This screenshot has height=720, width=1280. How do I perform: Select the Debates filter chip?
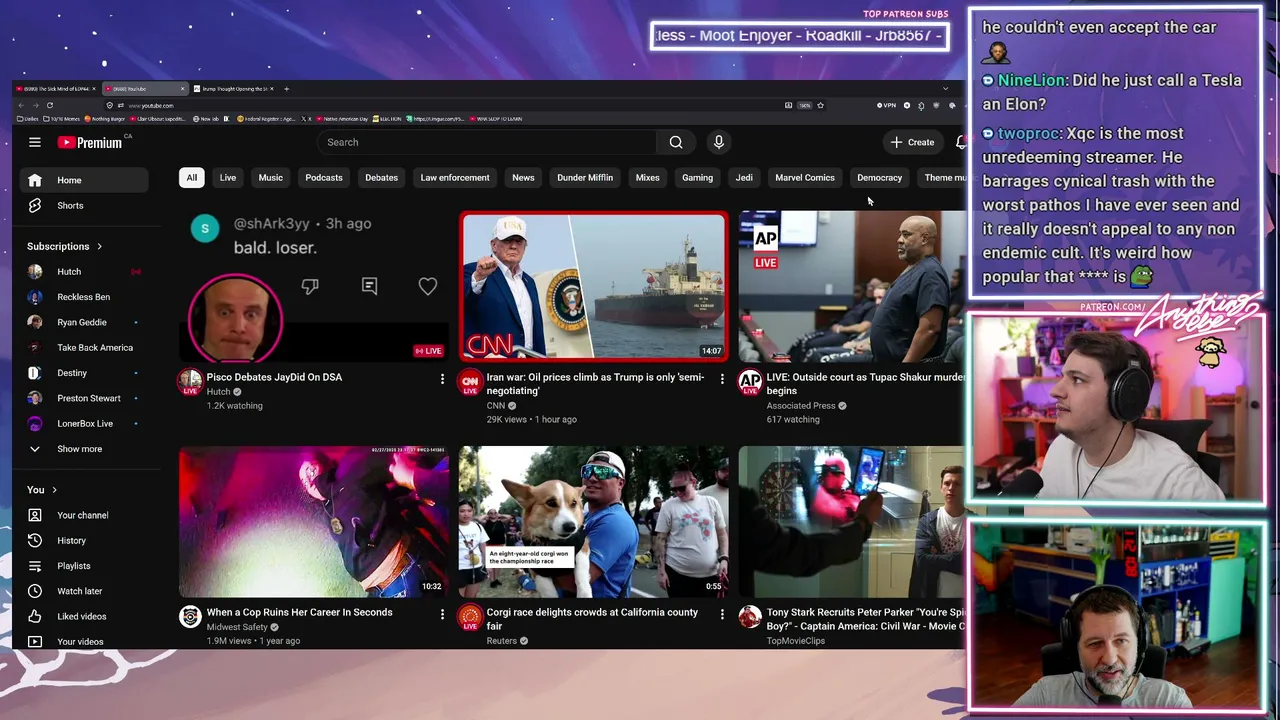pyautogui.click(x=381, y=178)
